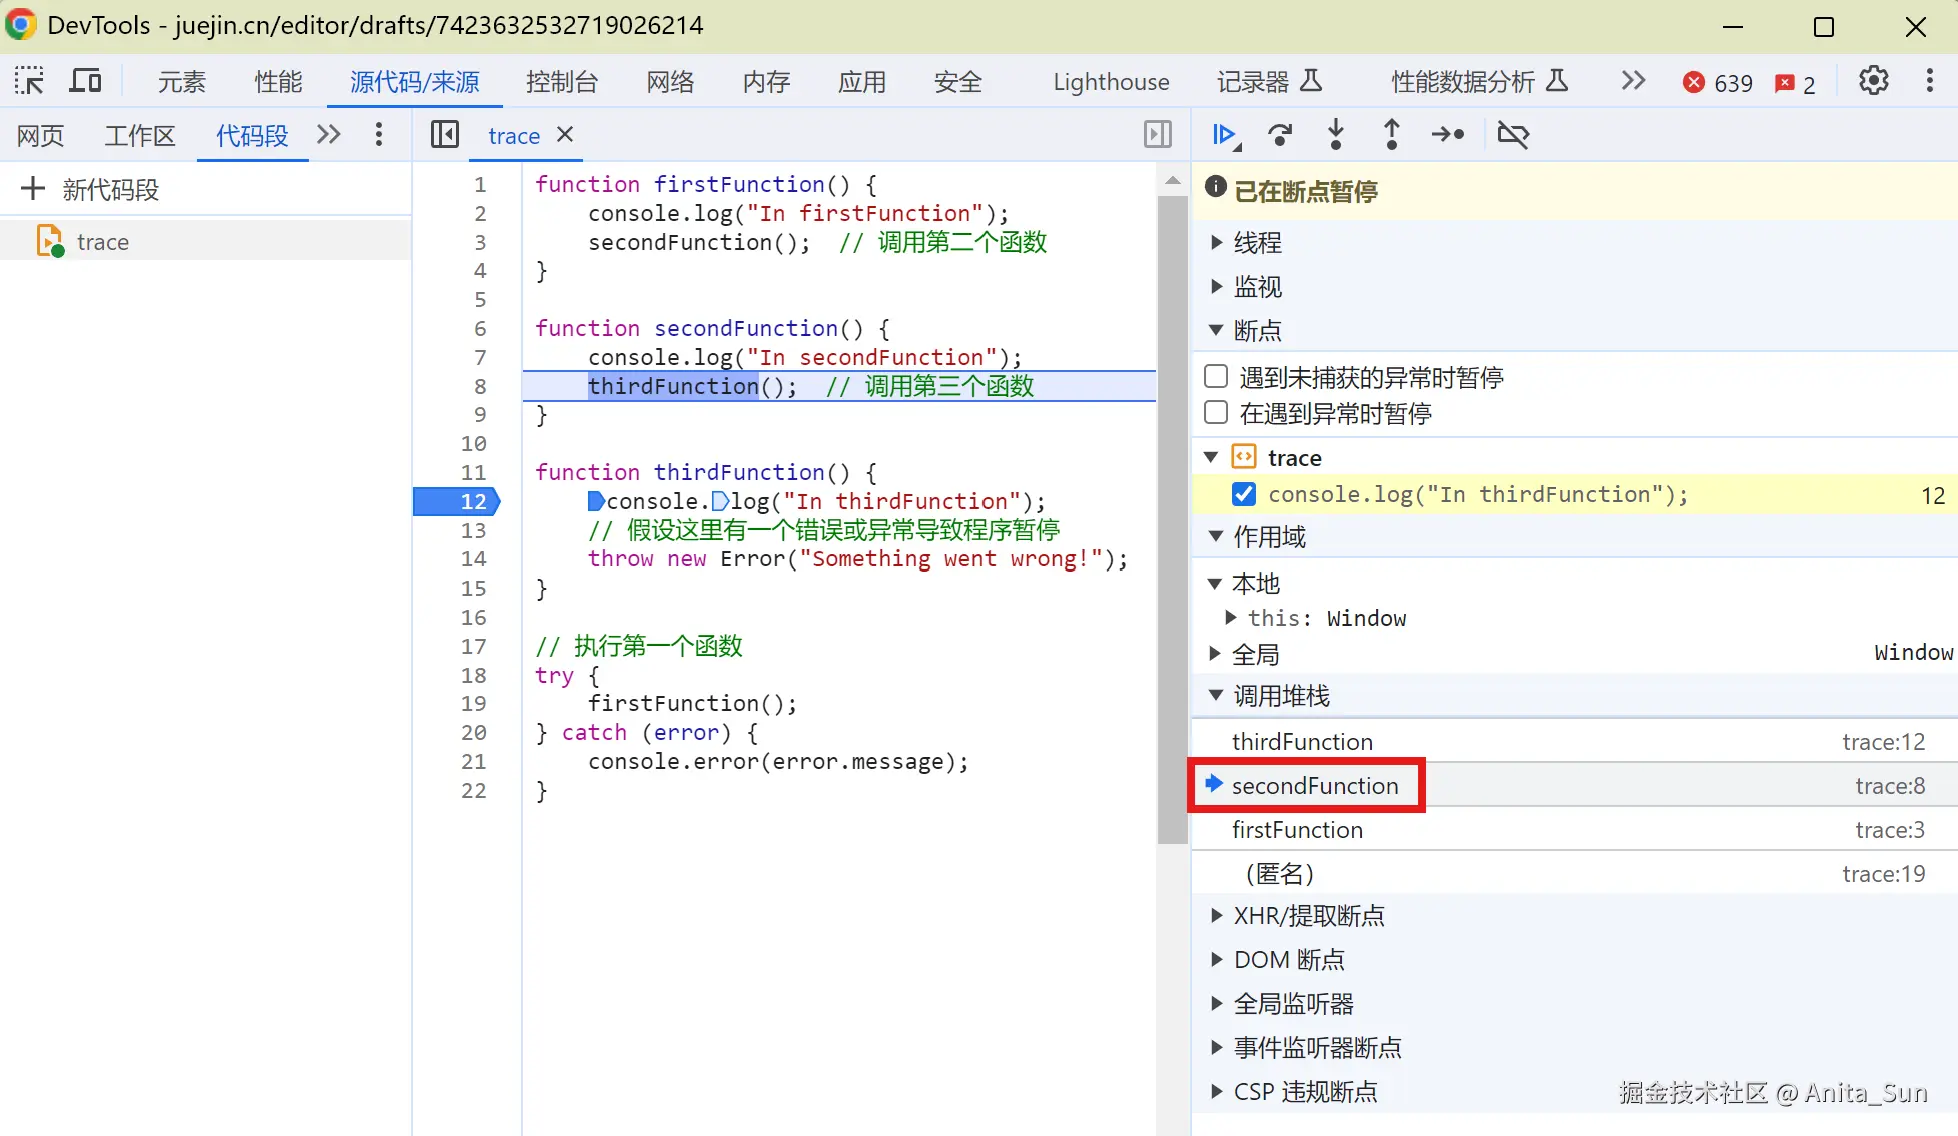Click the Step over next function icon
This screenshot has width=1958, height=1136.
(x=1279, y=134)
